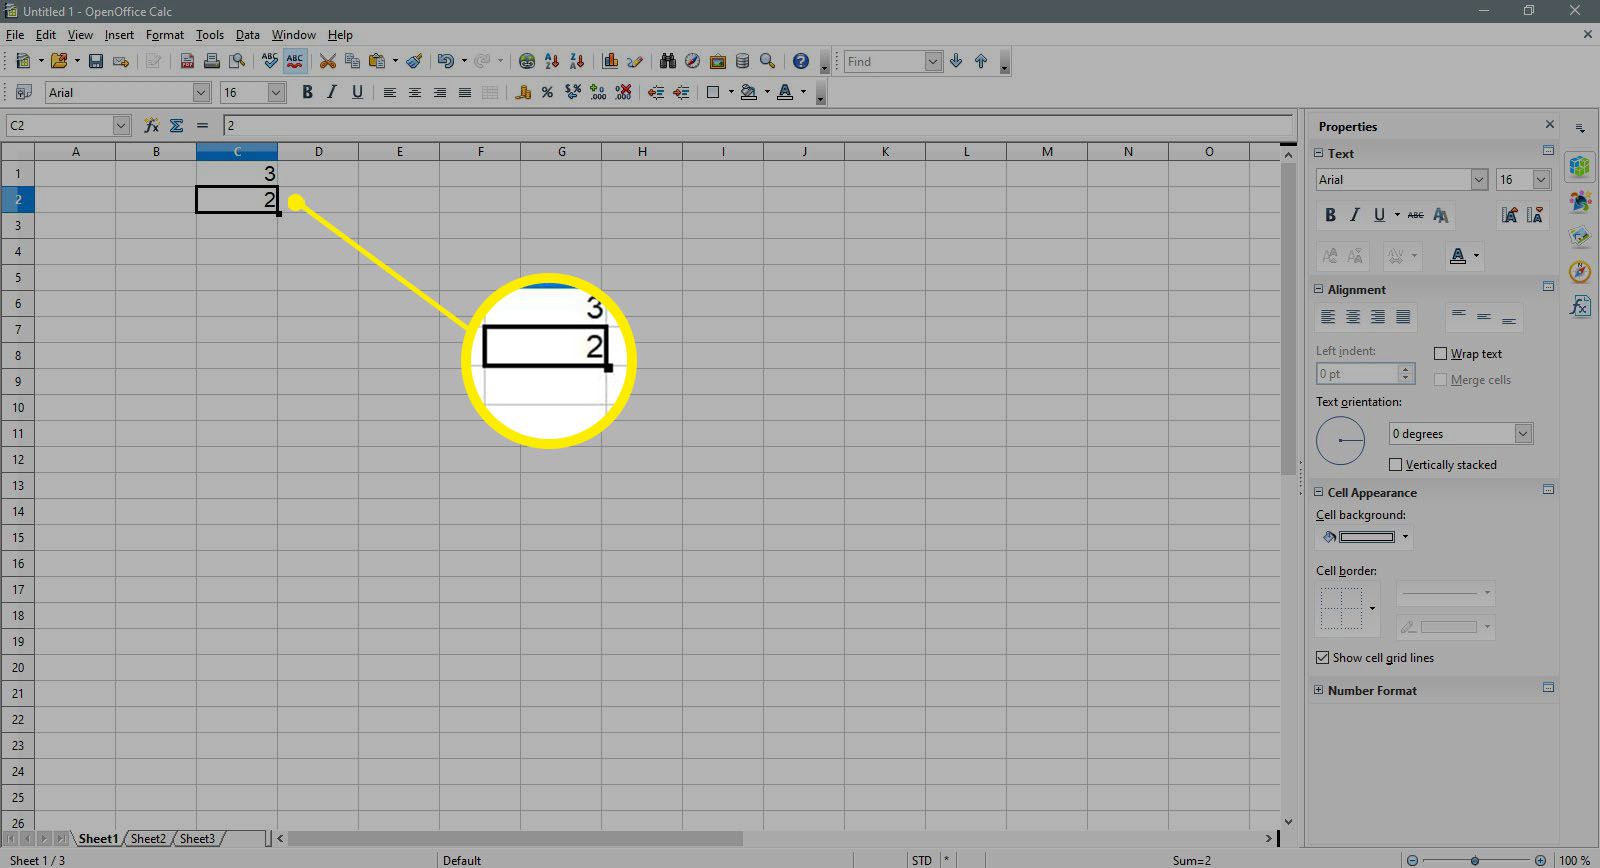Viewport: 1600px width, 868px height.
Task: Toggle Bold in the sidebar Text panel
Action: [1330, 215]
